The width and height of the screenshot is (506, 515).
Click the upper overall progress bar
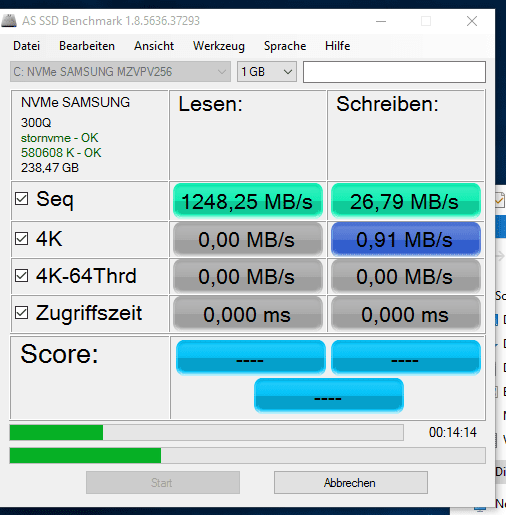[207, 432]
